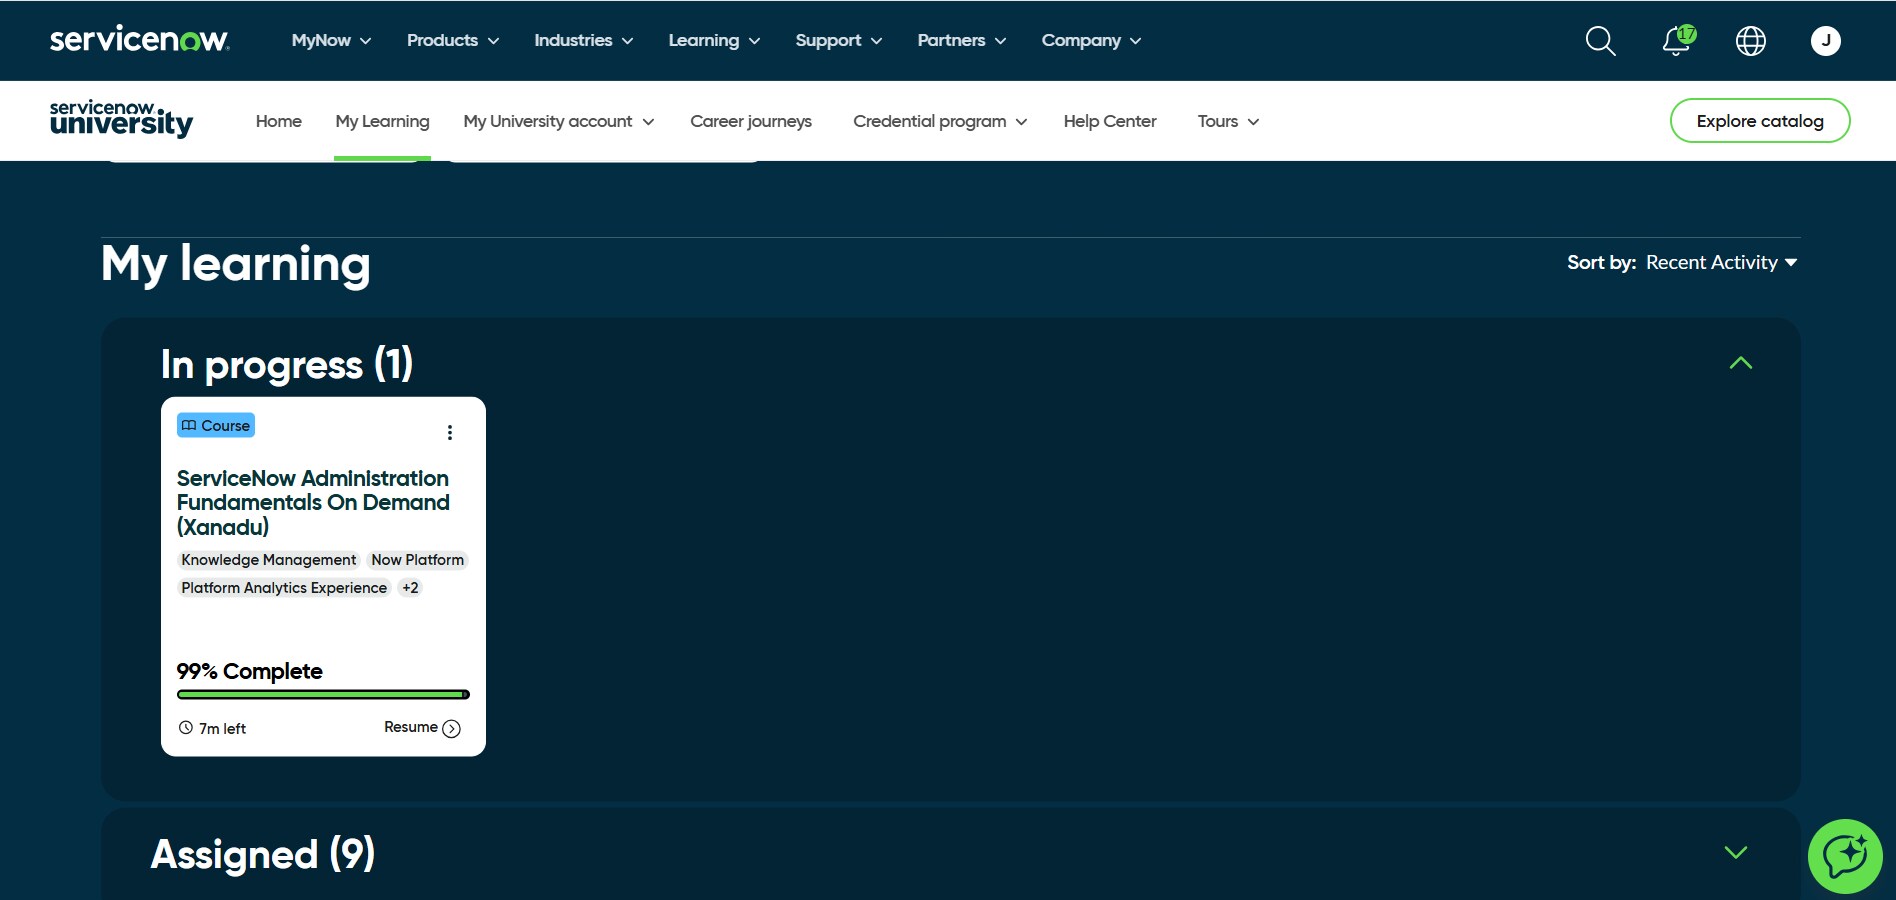This screenshot has height=900, width=1896.
Task: Open the Help Center link
Action: 1110,121
